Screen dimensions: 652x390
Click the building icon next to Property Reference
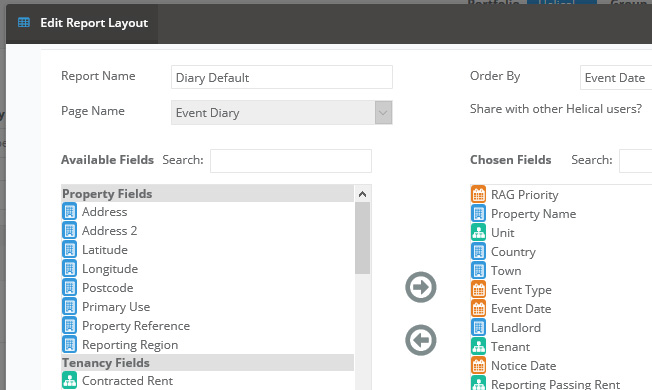tap(69, 326)
